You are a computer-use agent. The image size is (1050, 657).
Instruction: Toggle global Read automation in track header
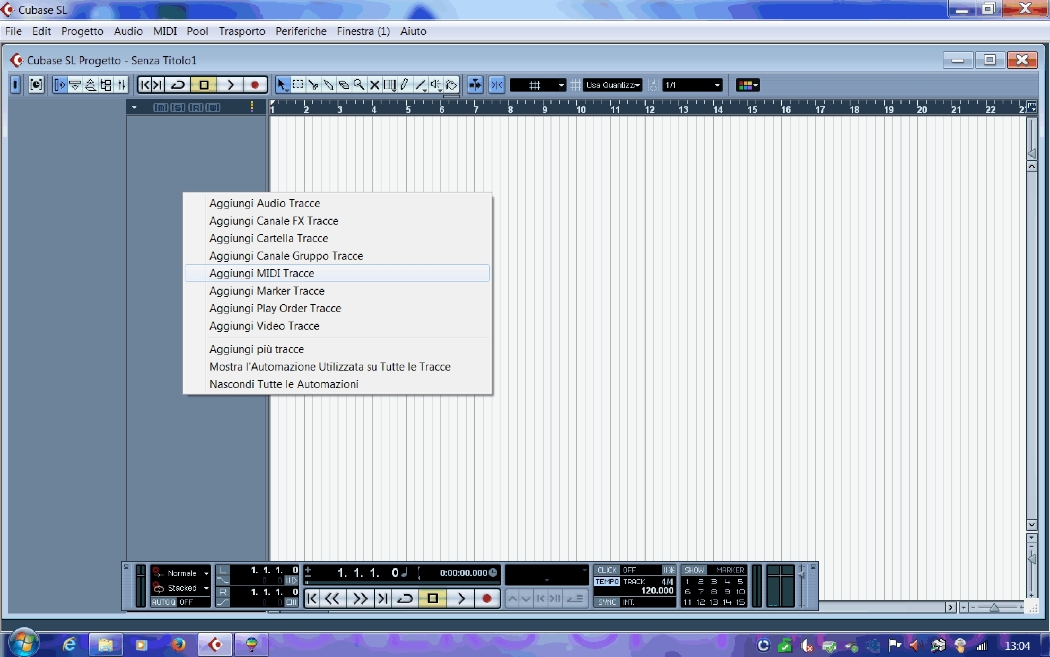click(x=196, y=107)
